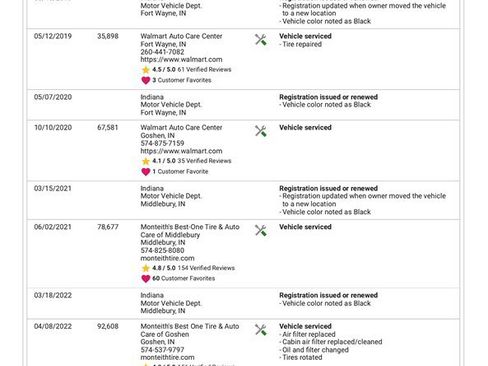Click Walmart Auto Care Center Fort Wayne name
This screenshot has height=366, width=488.
point(181,36)
